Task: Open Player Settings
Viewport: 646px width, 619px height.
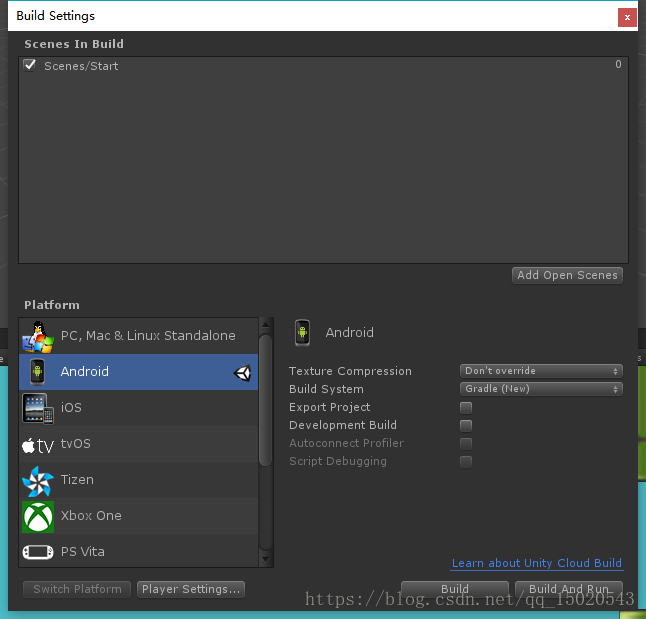Action: pos(191,589)
